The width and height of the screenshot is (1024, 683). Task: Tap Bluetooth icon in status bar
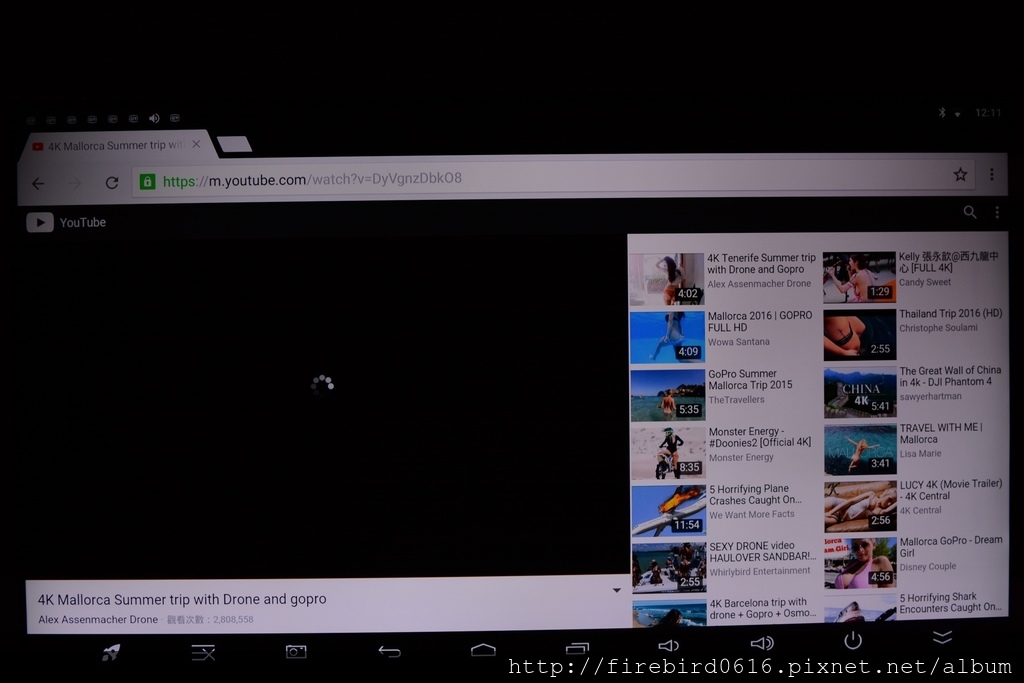(x=942, y=112)
